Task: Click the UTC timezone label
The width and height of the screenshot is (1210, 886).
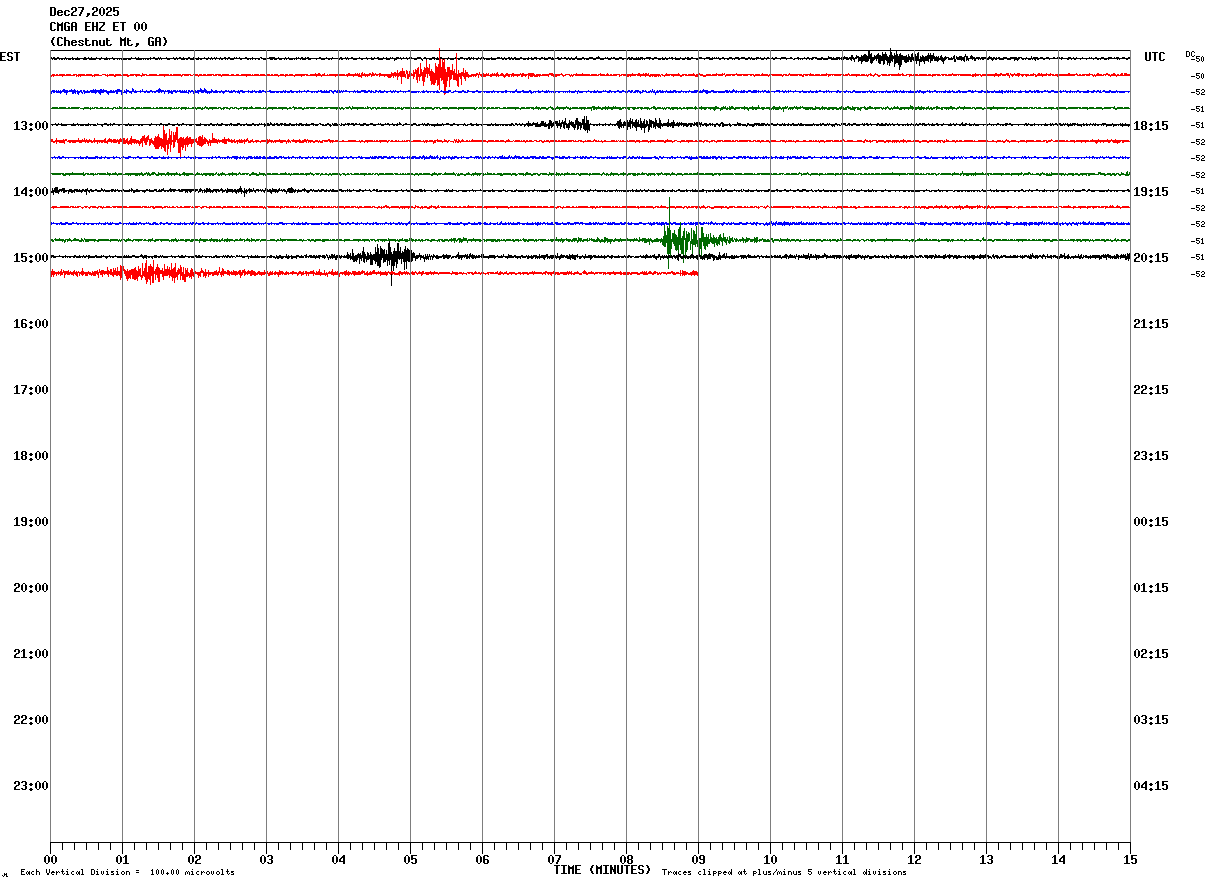Action: (1155, 57)
